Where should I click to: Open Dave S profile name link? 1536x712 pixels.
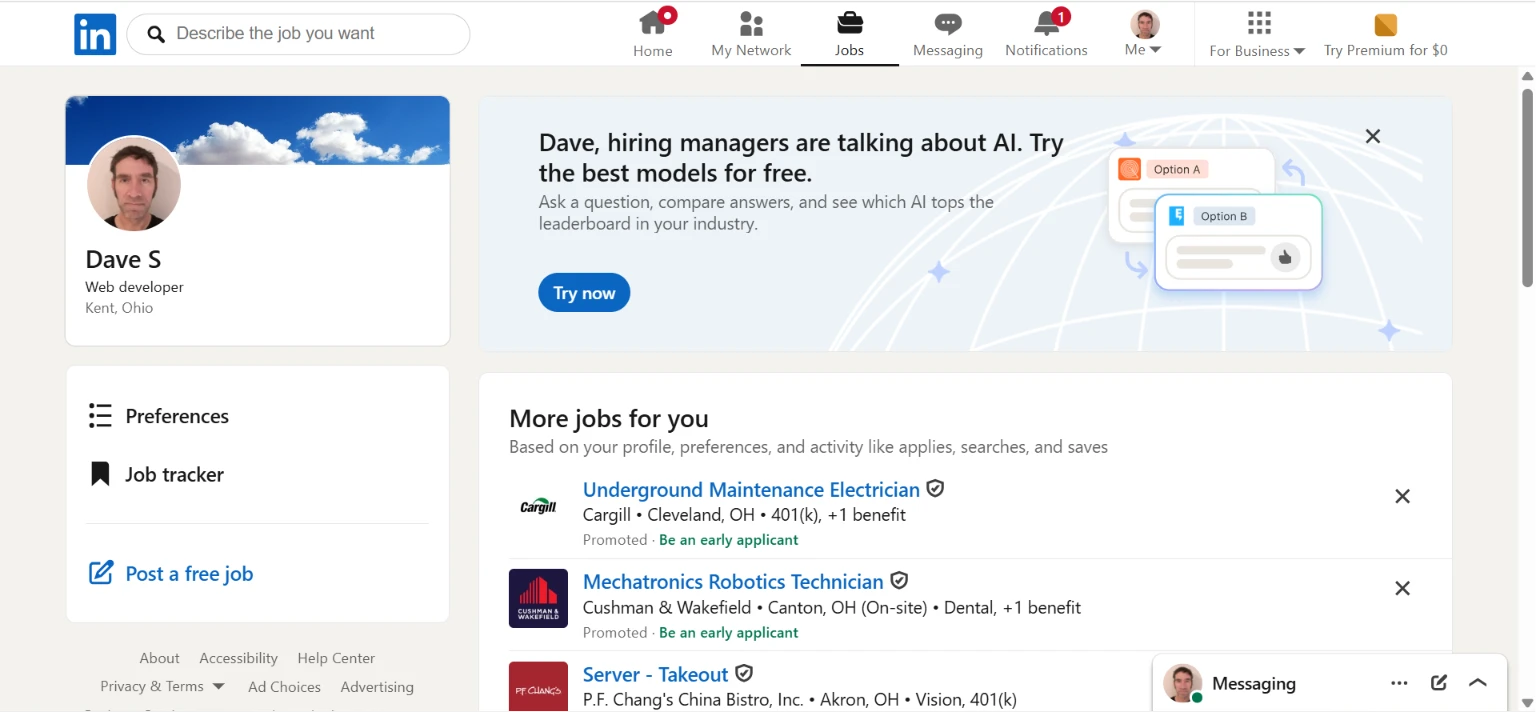click(123, 259)
